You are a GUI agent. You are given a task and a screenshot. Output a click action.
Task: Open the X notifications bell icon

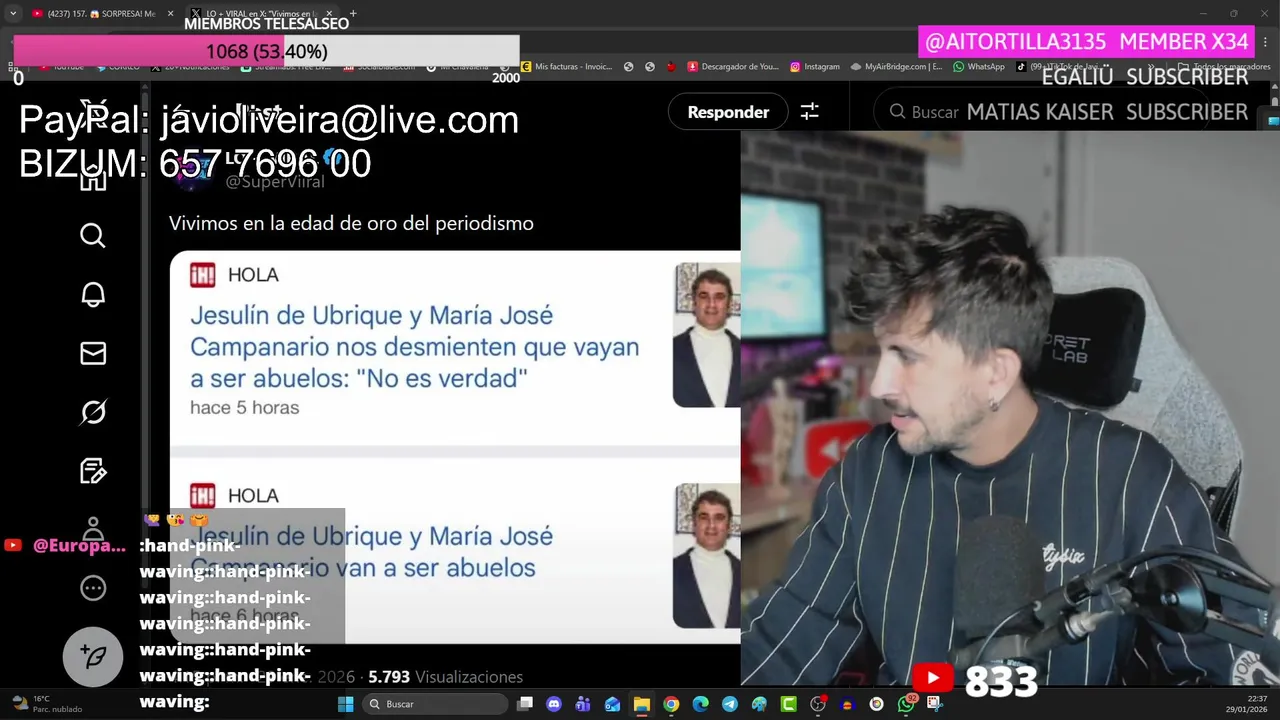[93, 294]
